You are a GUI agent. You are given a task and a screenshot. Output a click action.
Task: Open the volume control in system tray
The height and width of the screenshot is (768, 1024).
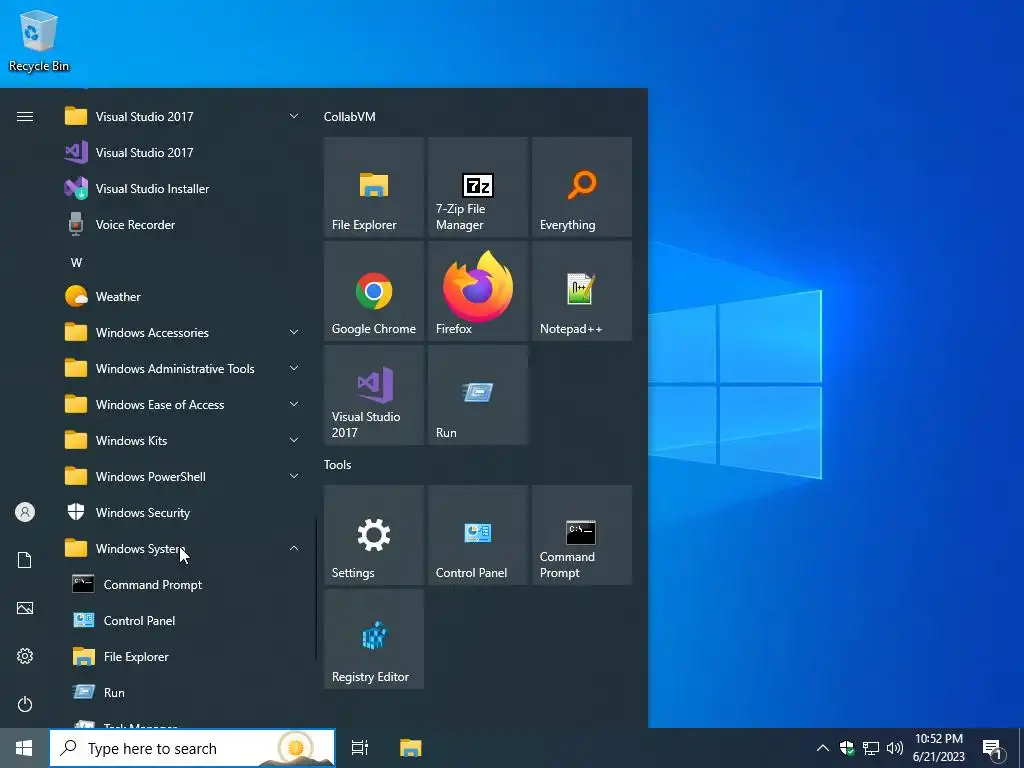(x=895, y=748)
